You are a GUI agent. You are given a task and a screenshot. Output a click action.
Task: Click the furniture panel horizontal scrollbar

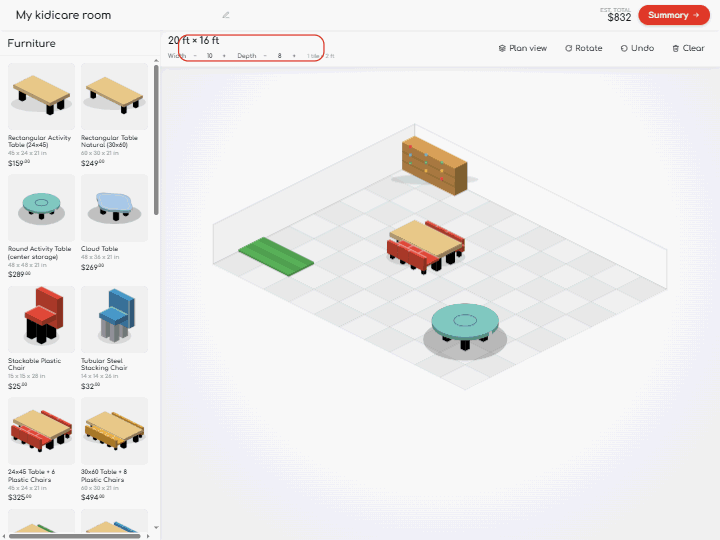coord(74,536)
